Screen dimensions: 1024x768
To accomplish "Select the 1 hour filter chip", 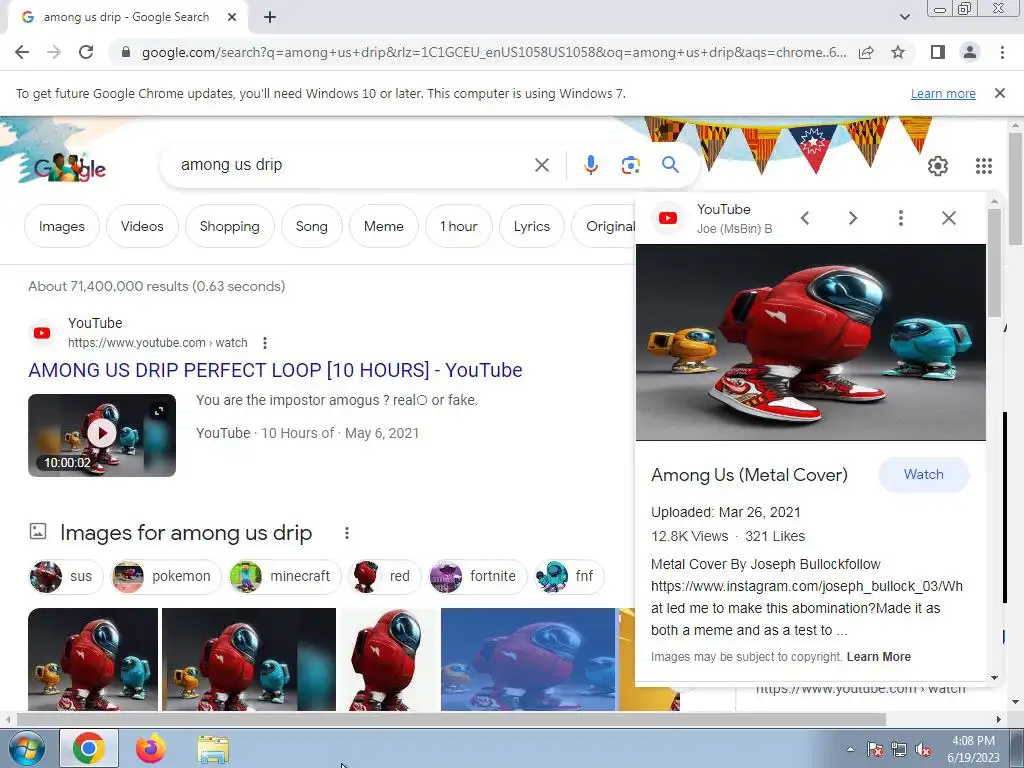I will click(458, 226).
